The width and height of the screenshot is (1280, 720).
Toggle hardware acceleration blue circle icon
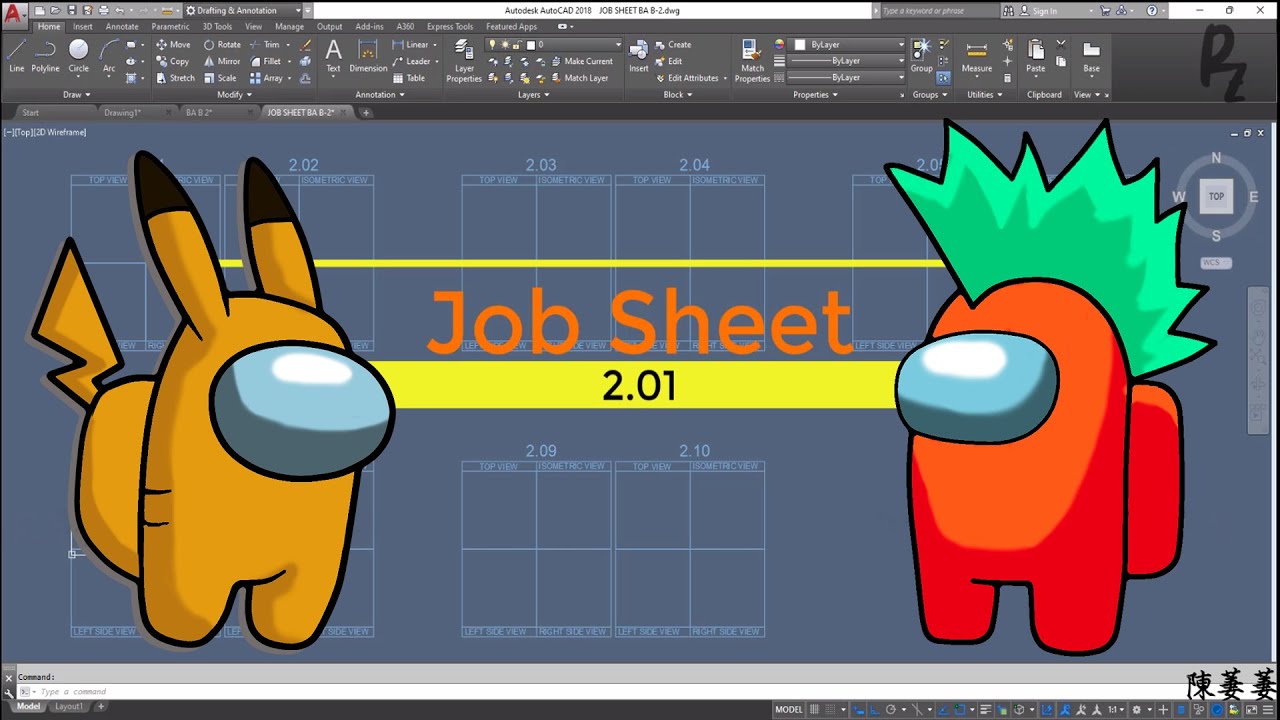click(1217, 709)
